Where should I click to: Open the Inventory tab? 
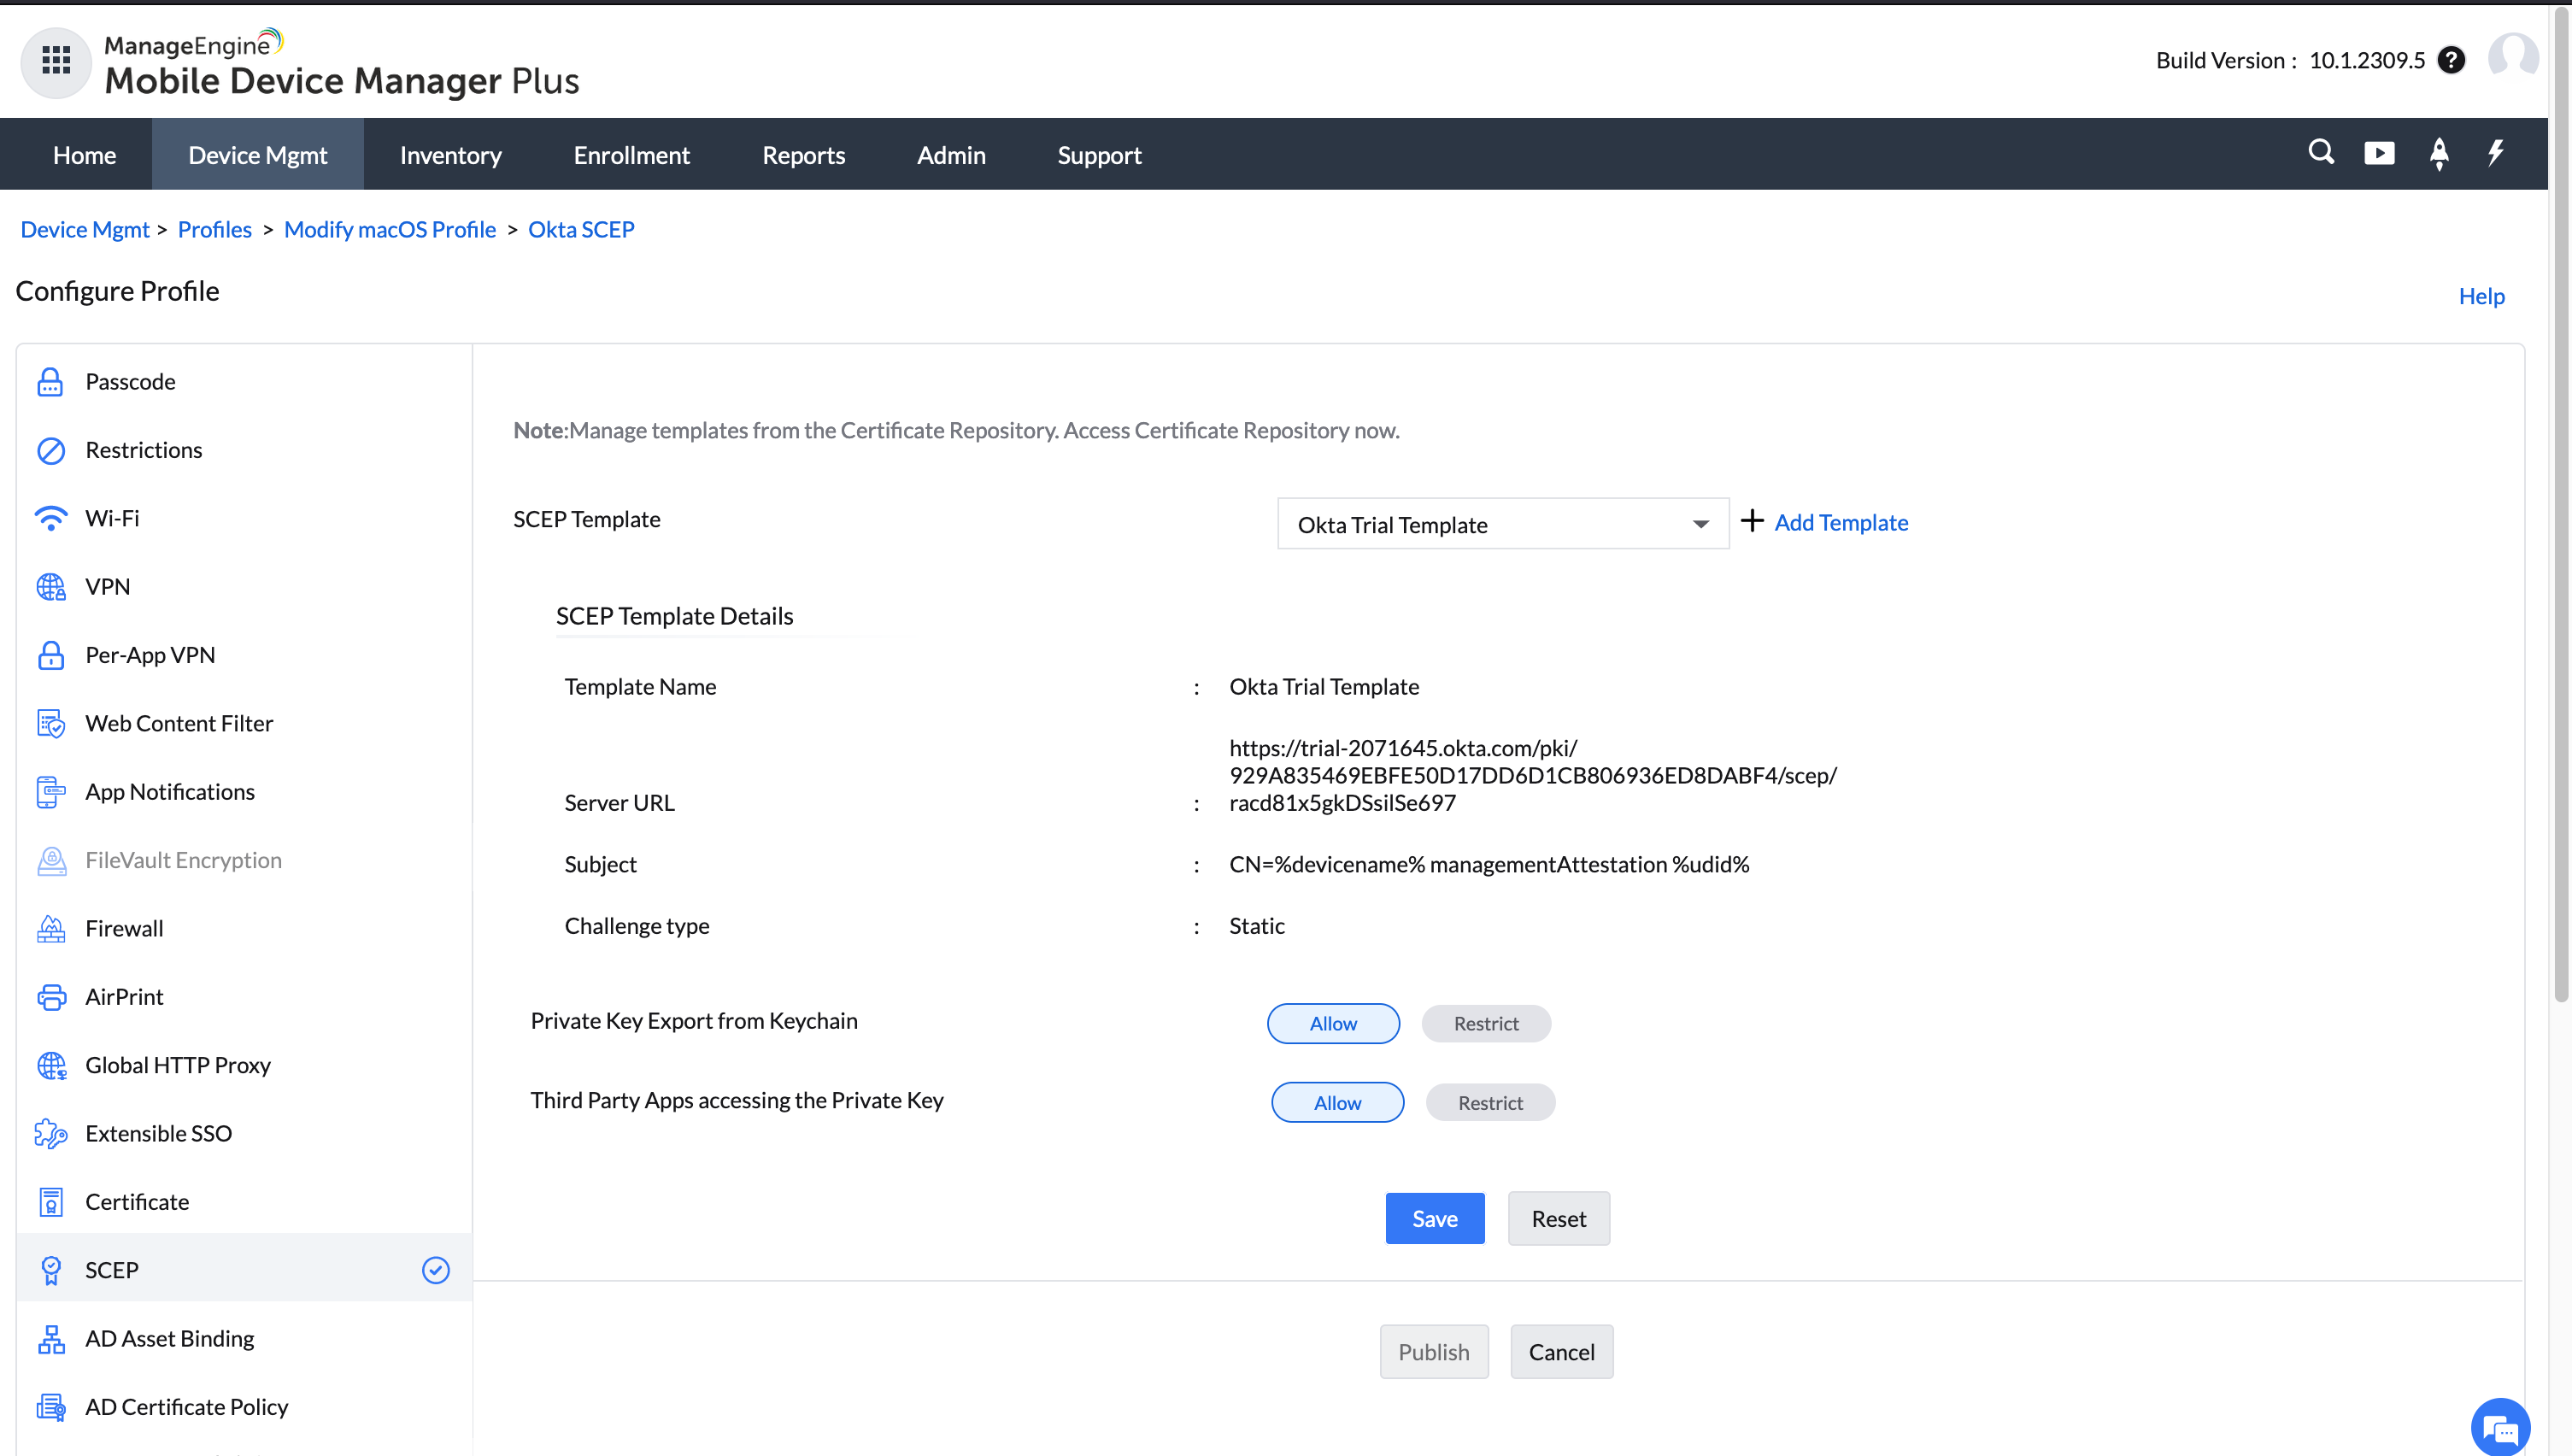click(450, 155)
